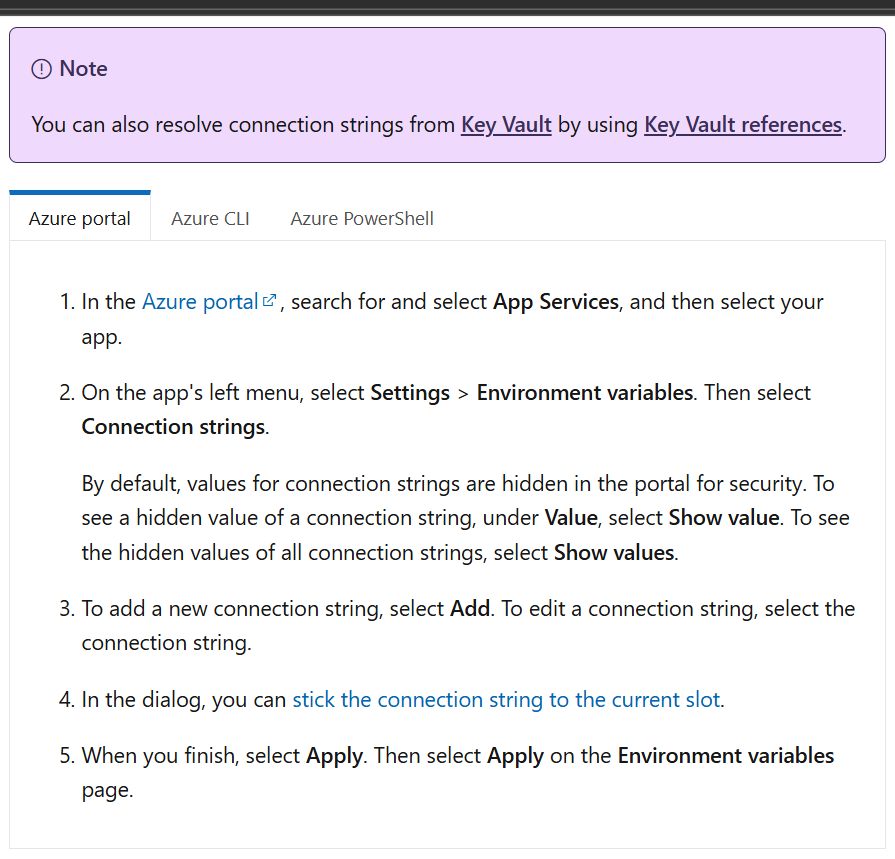This screenshot has width=895, height=859.
Task: Click first bold 'Apply' in step 5
Action: click(334, 756)
